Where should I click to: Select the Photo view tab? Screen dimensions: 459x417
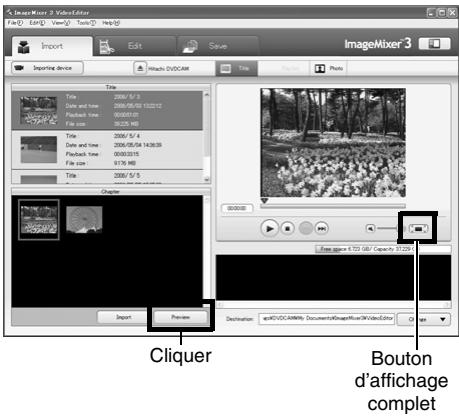tap(329, 68)
